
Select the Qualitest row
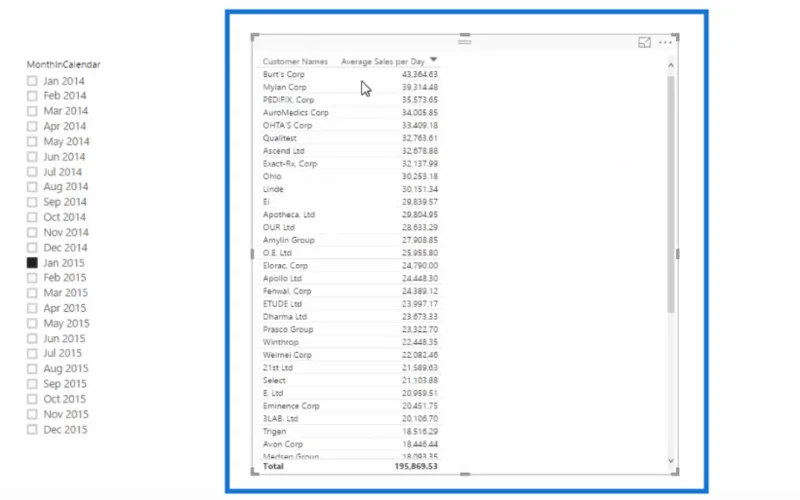click(x=350, y=138)
